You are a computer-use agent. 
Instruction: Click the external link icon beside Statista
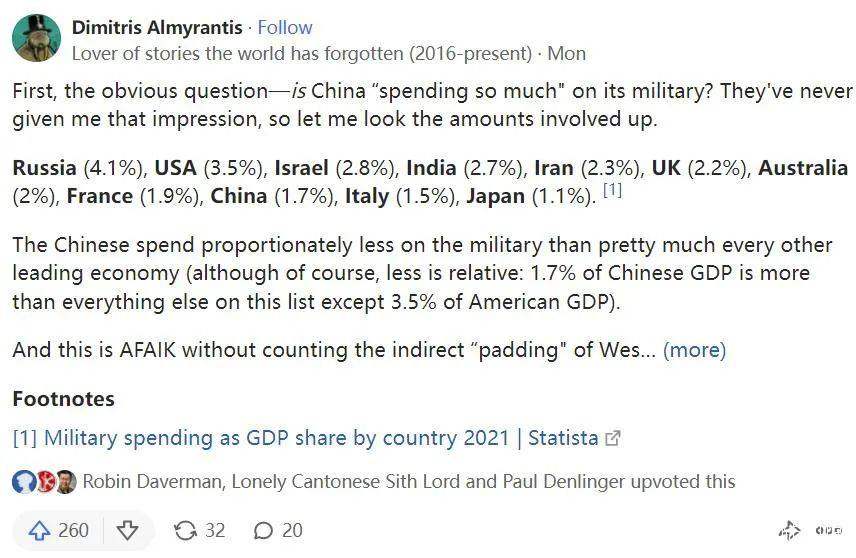tap(614, 438)
